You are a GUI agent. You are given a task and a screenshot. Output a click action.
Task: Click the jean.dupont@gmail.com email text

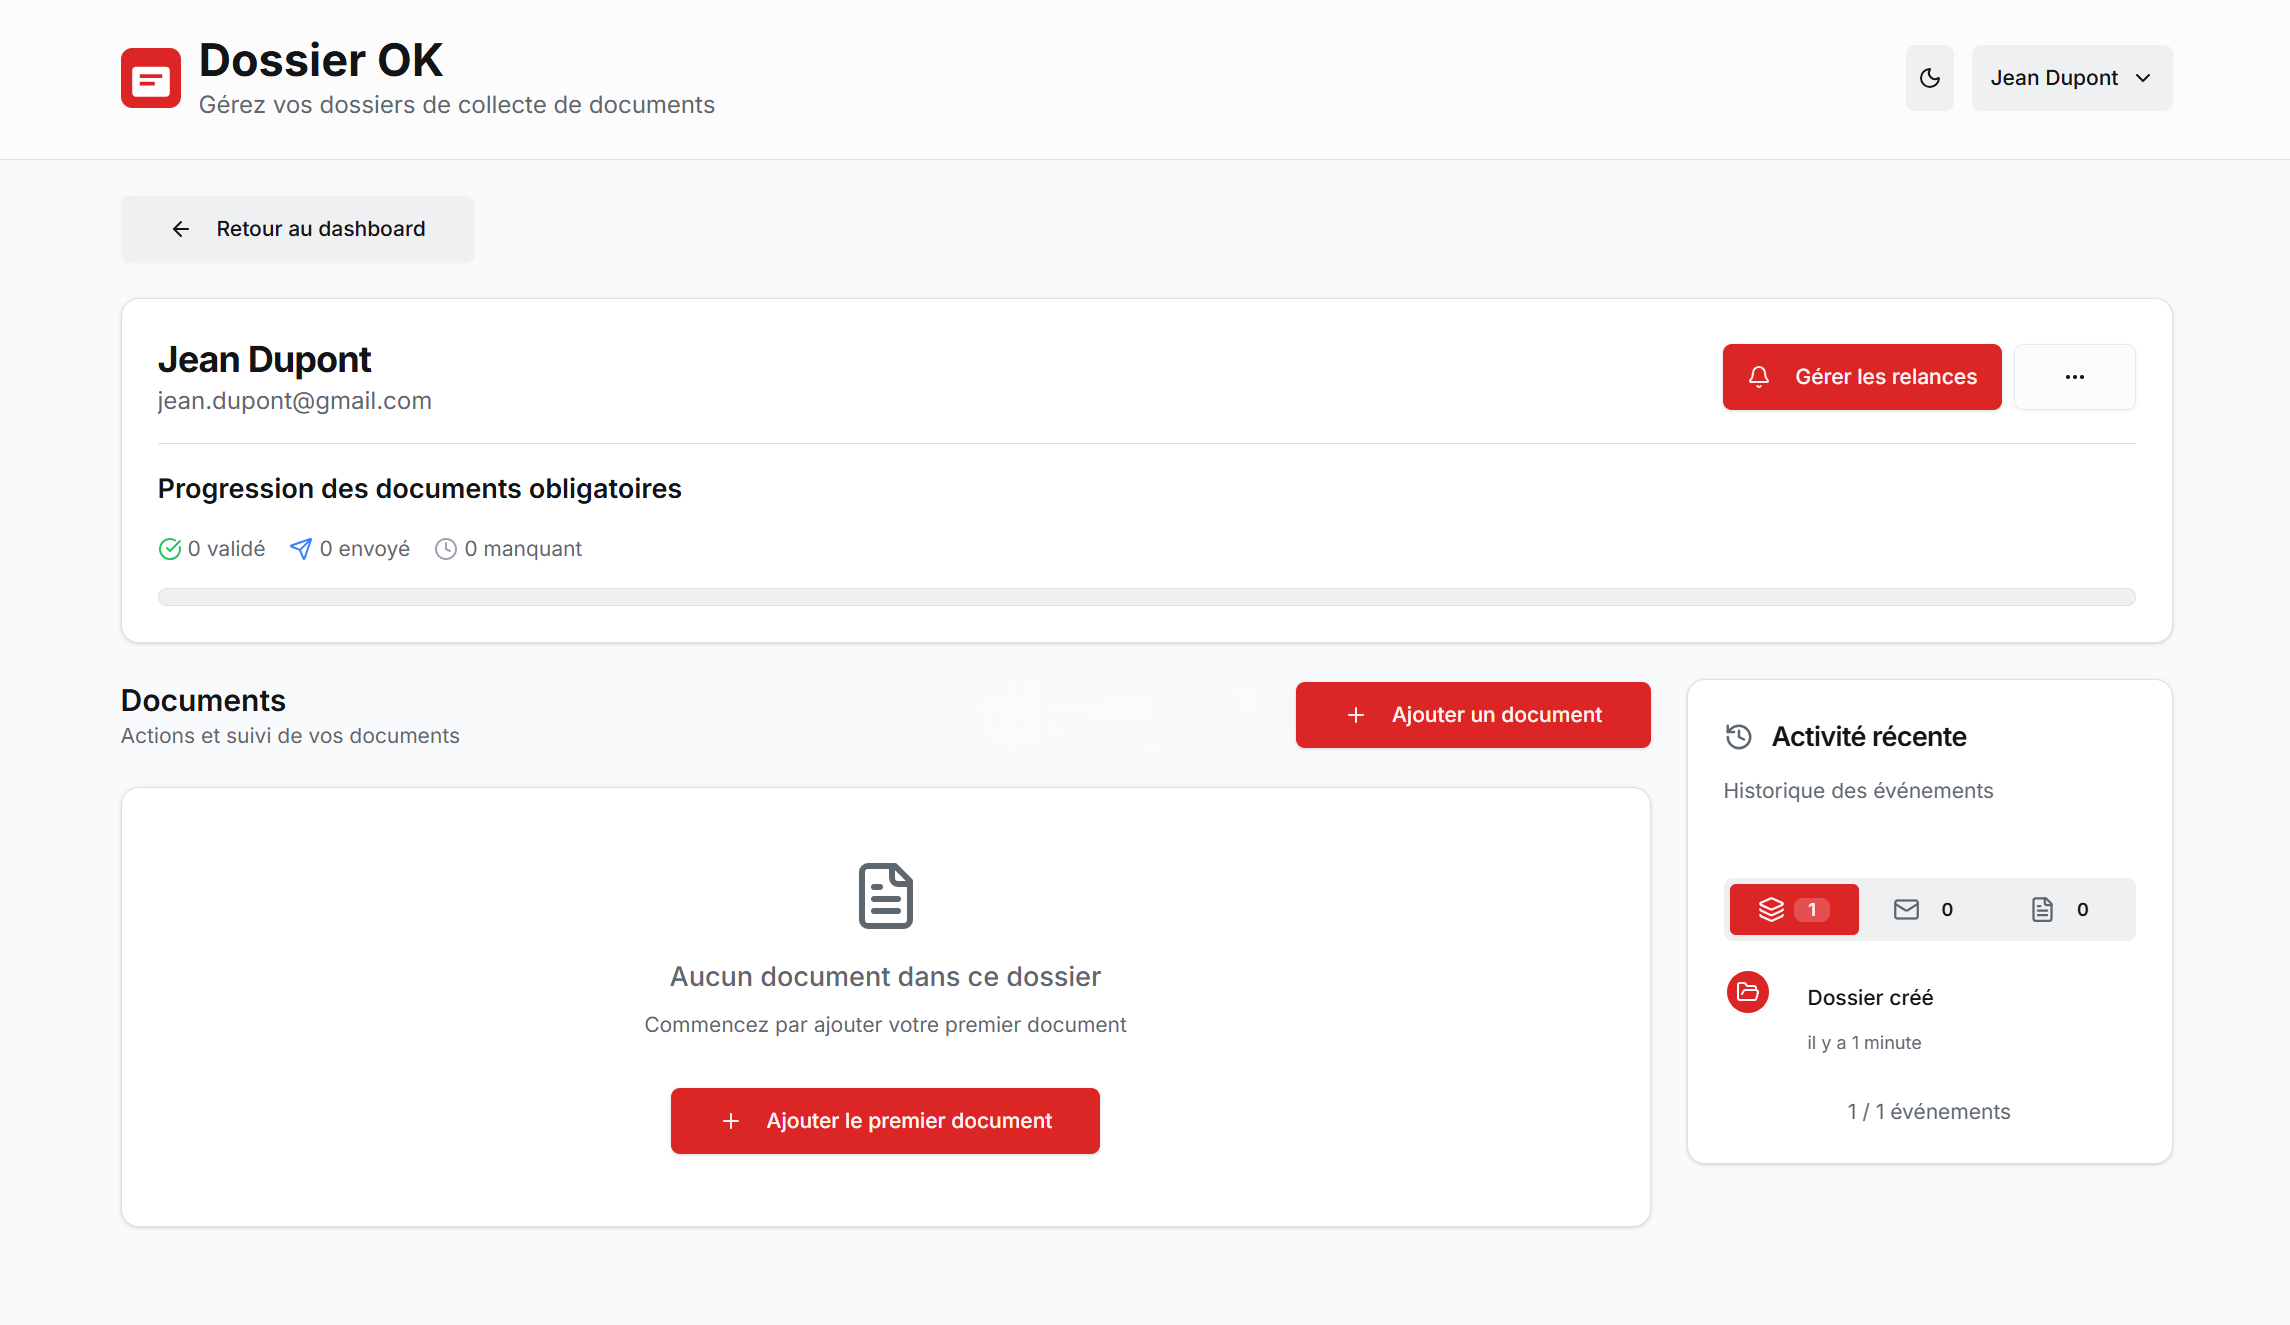click(x=295, y=401)
